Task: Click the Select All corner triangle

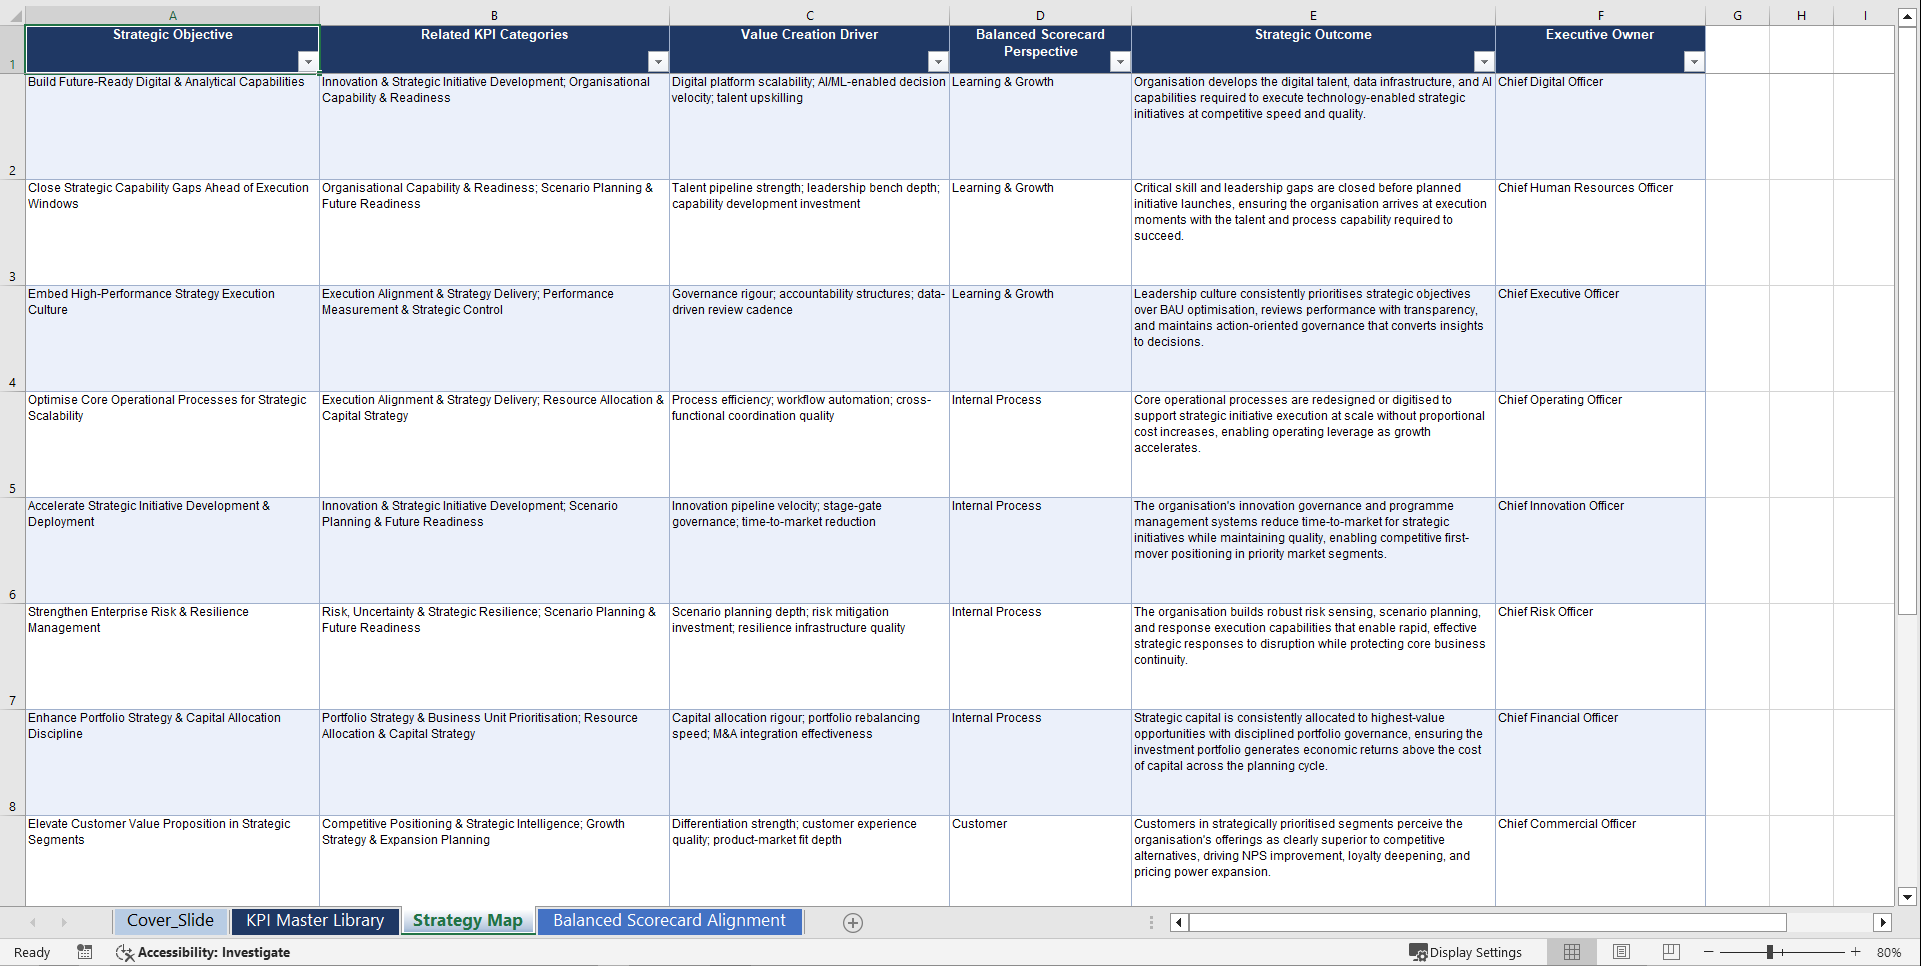Action: tap(13, 16)
